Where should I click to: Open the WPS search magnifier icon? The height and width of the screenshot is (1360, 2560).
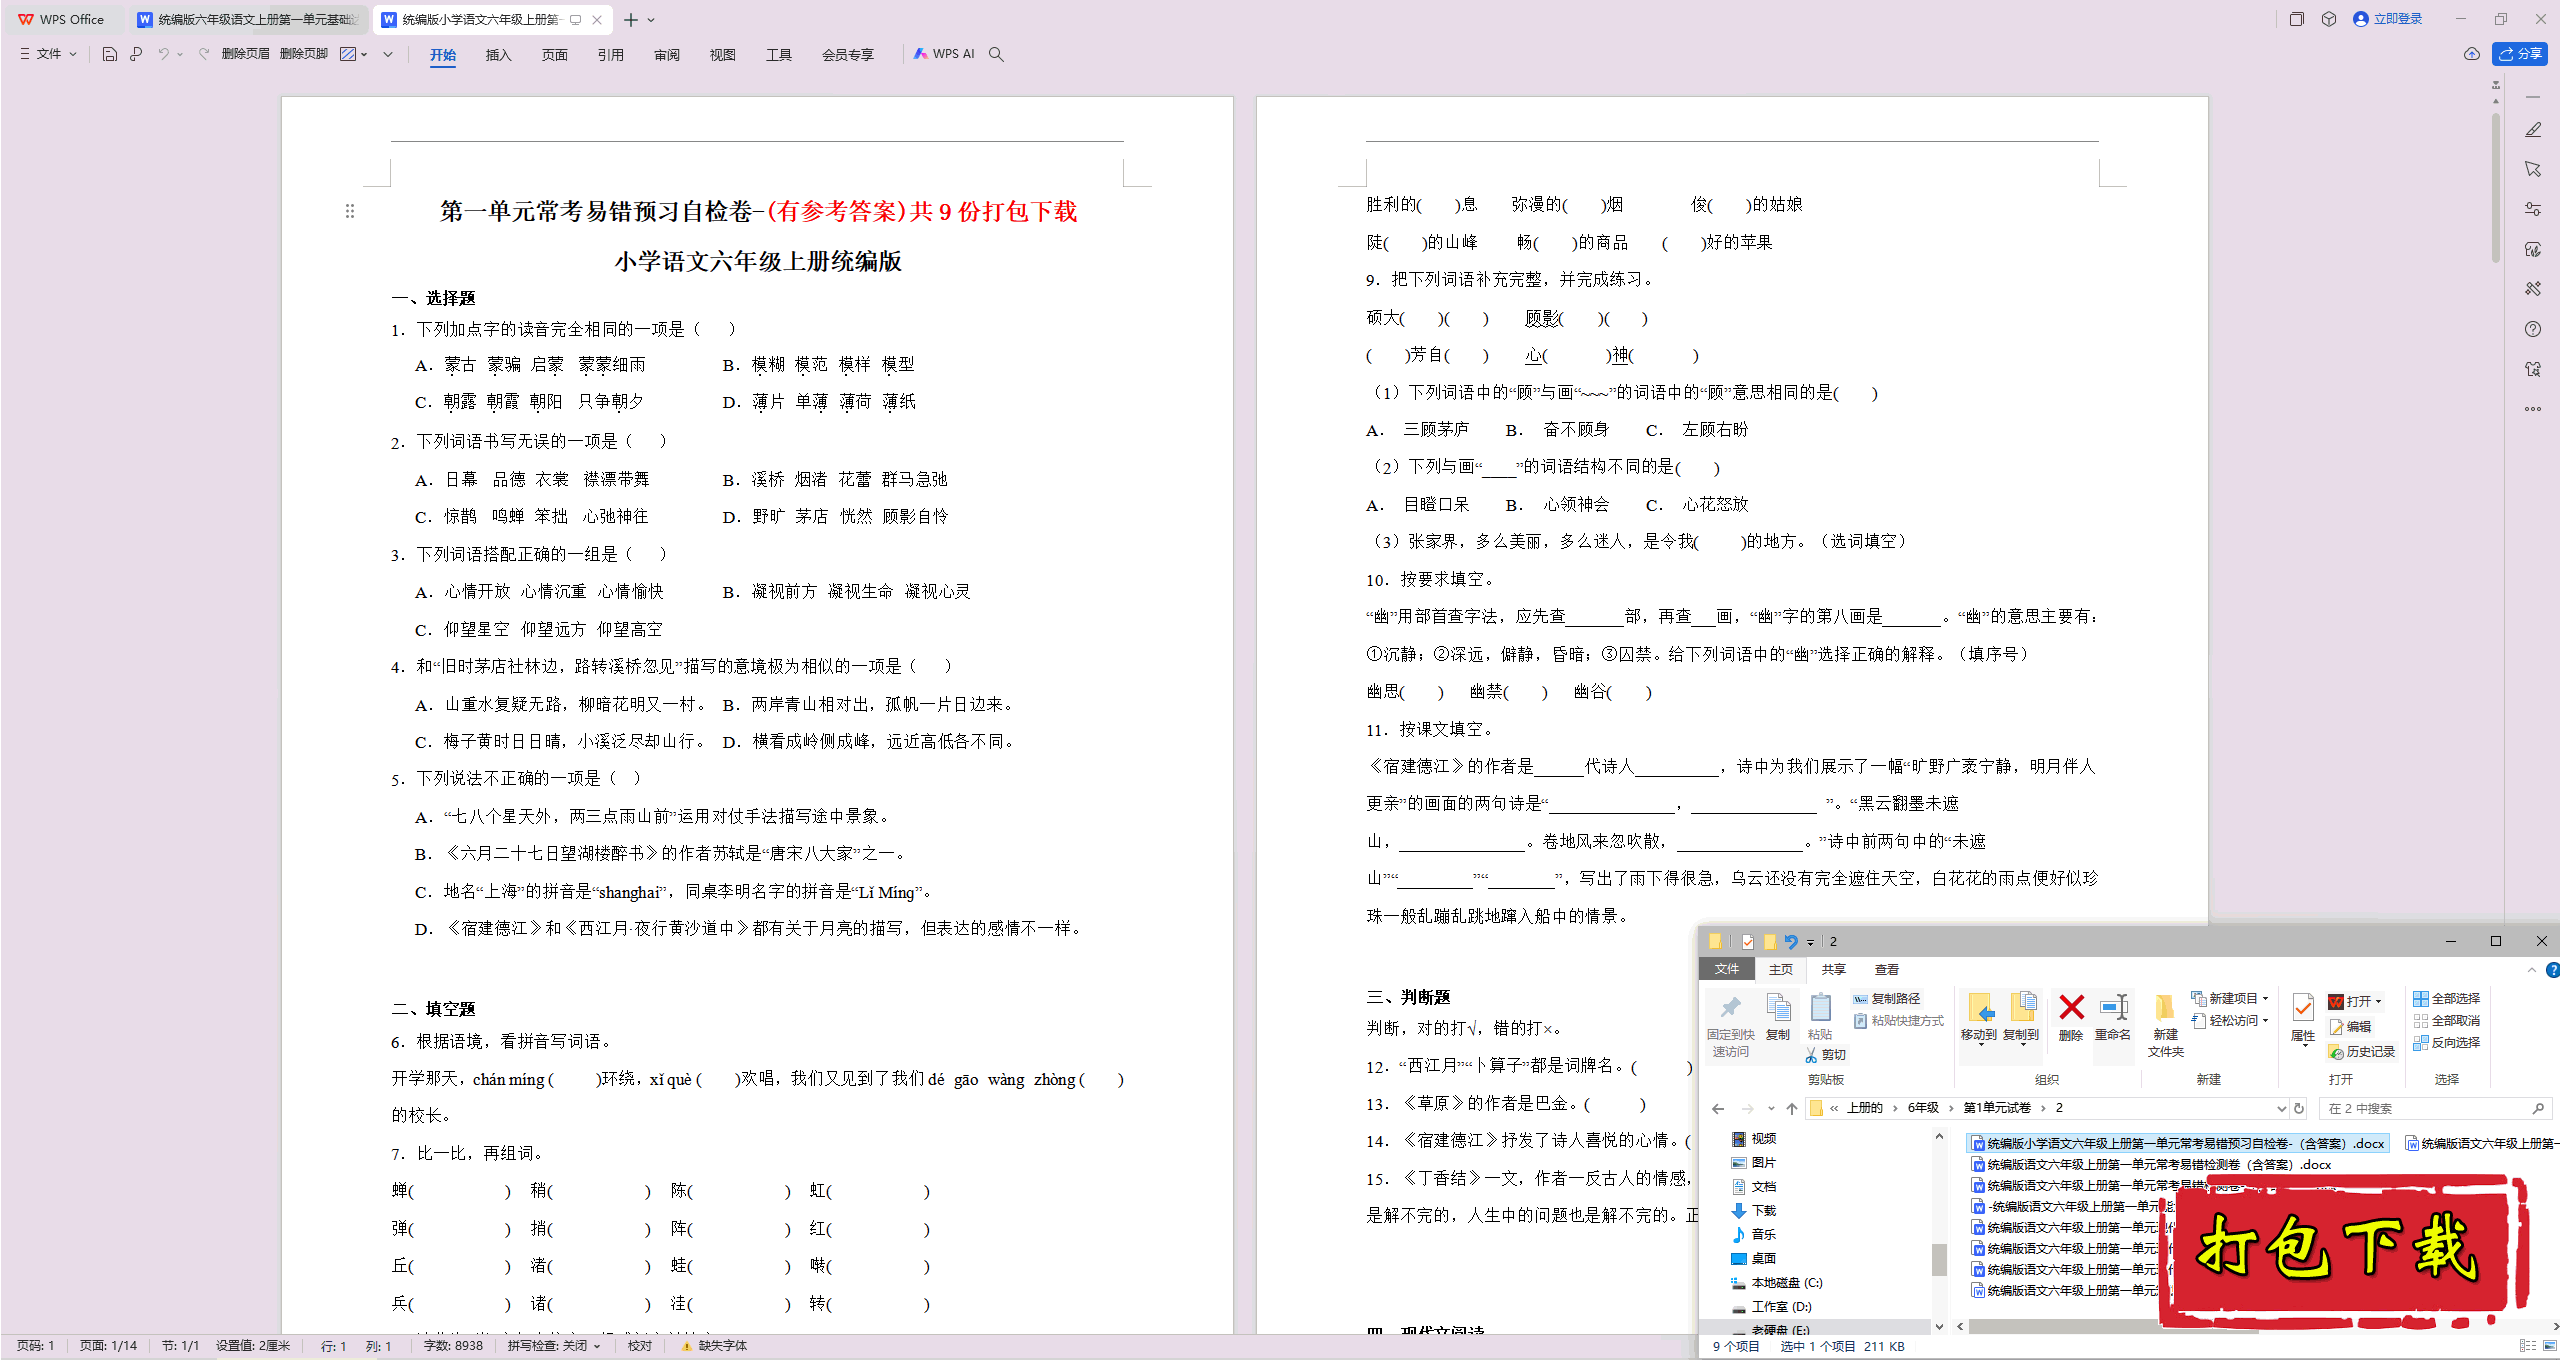996,54
